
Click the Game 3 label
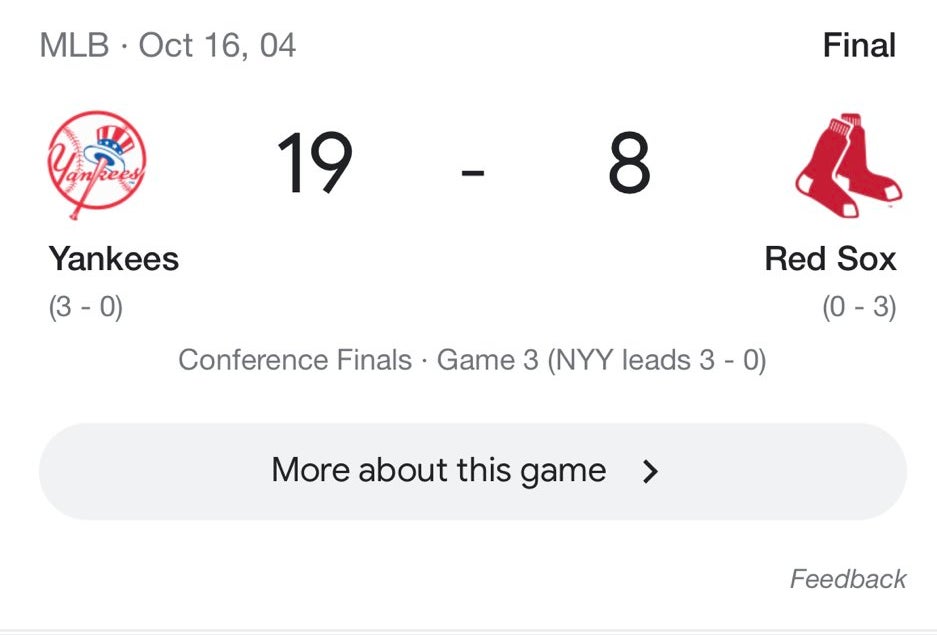(488, 360)
